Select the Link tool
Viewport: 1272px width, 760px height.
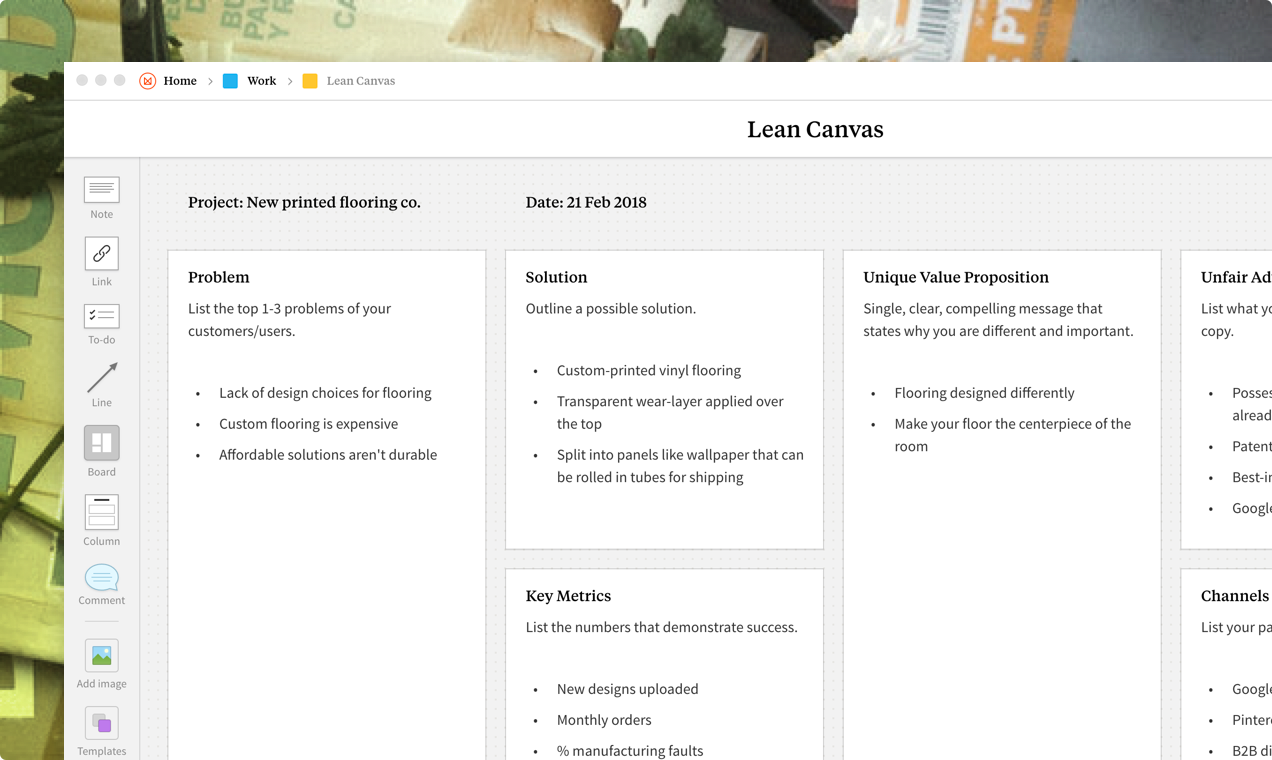click(101, 262)
